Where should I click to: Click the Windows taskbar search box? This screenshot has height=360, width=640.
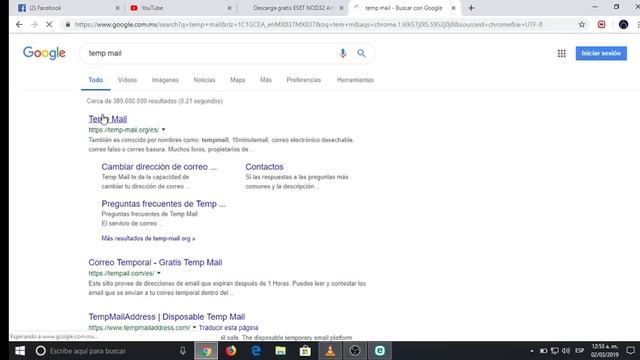point(110,351)
